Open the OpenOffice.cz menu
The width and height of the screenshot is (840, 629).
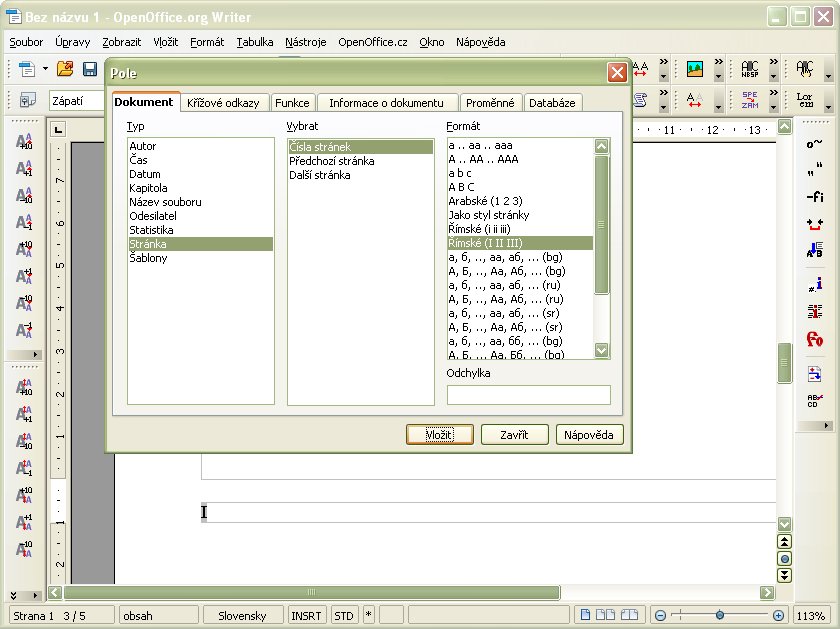click(373, 42)
